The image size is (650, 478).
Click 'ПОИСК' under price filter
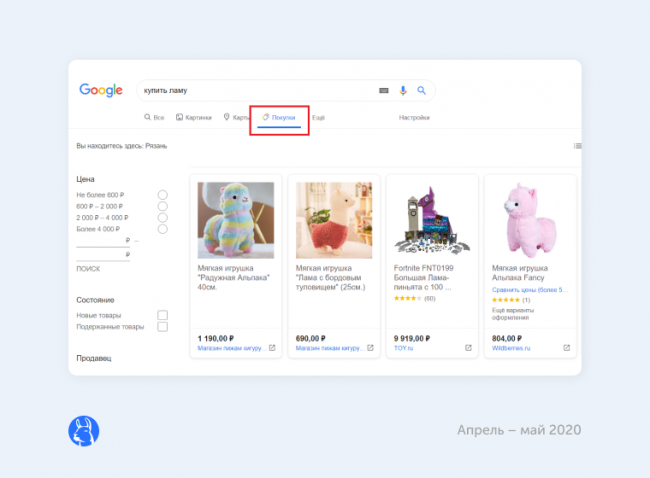pos(88,269)
